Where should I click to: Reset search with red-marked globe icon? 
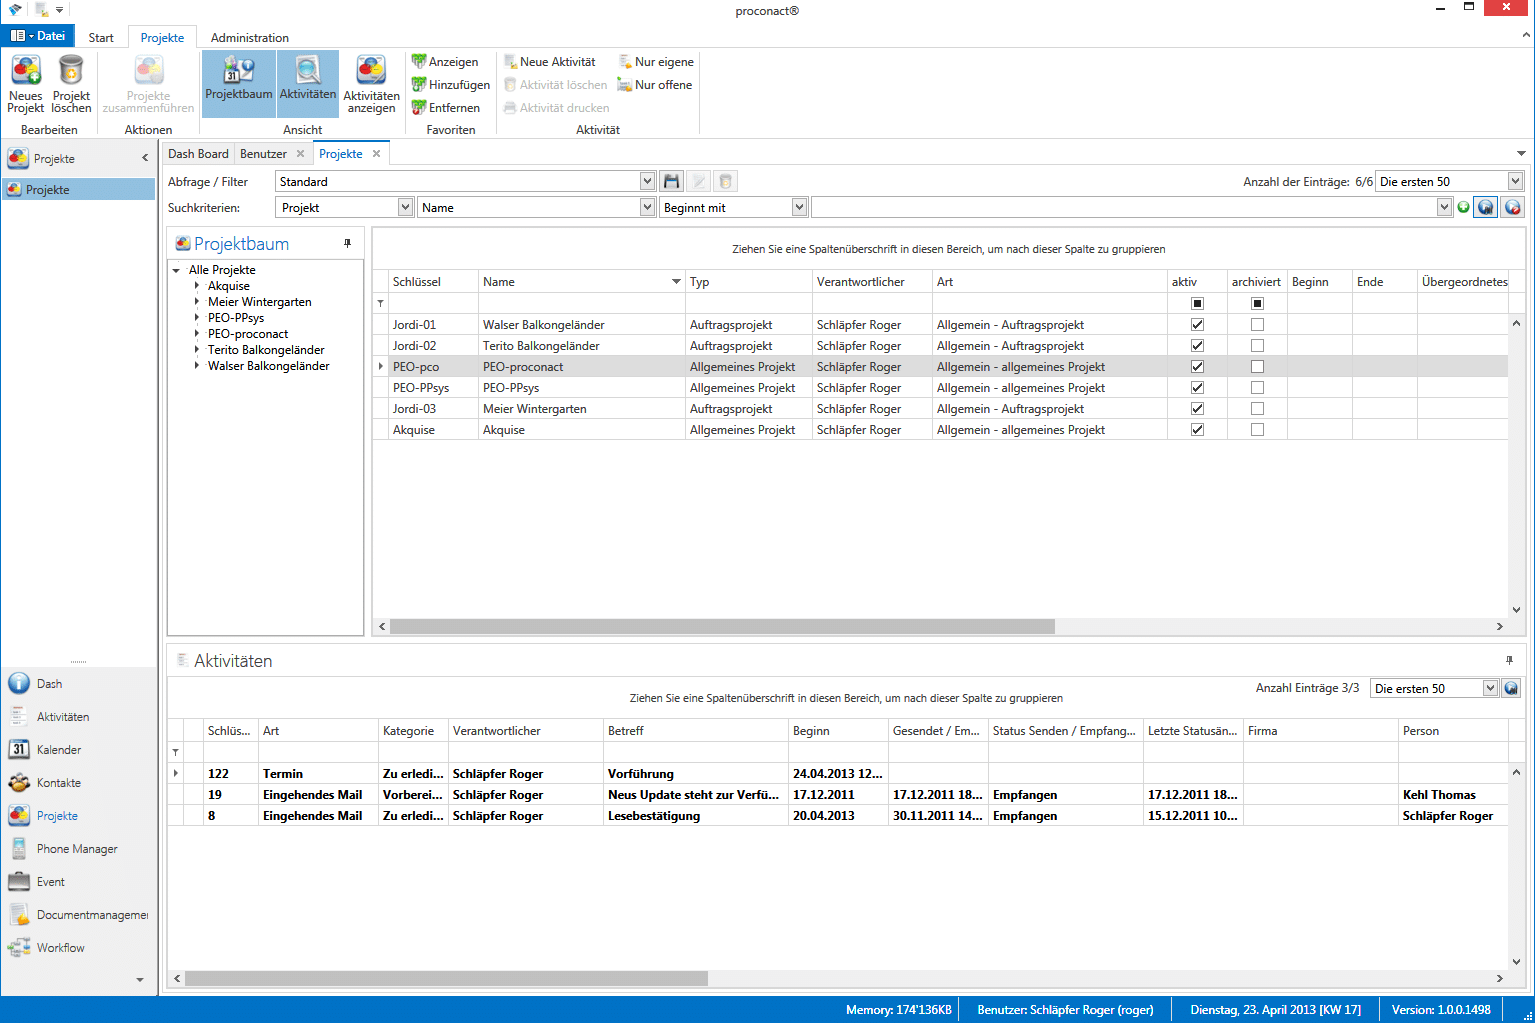pos(1513,207)
